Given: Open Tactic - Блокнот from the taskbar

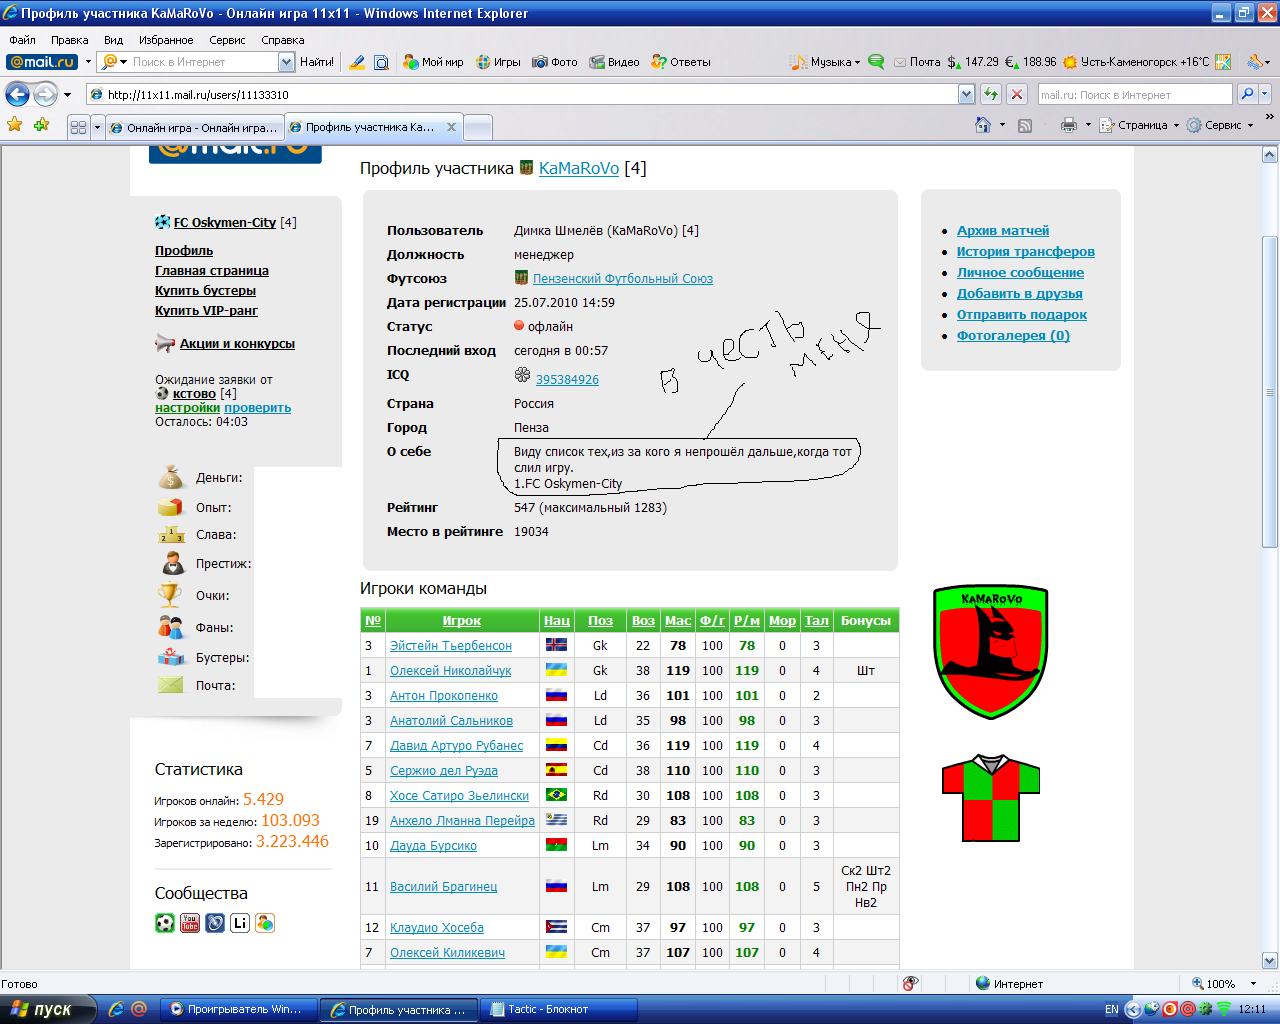Looking at the screenshot, I should click(x=548, y=1009).
